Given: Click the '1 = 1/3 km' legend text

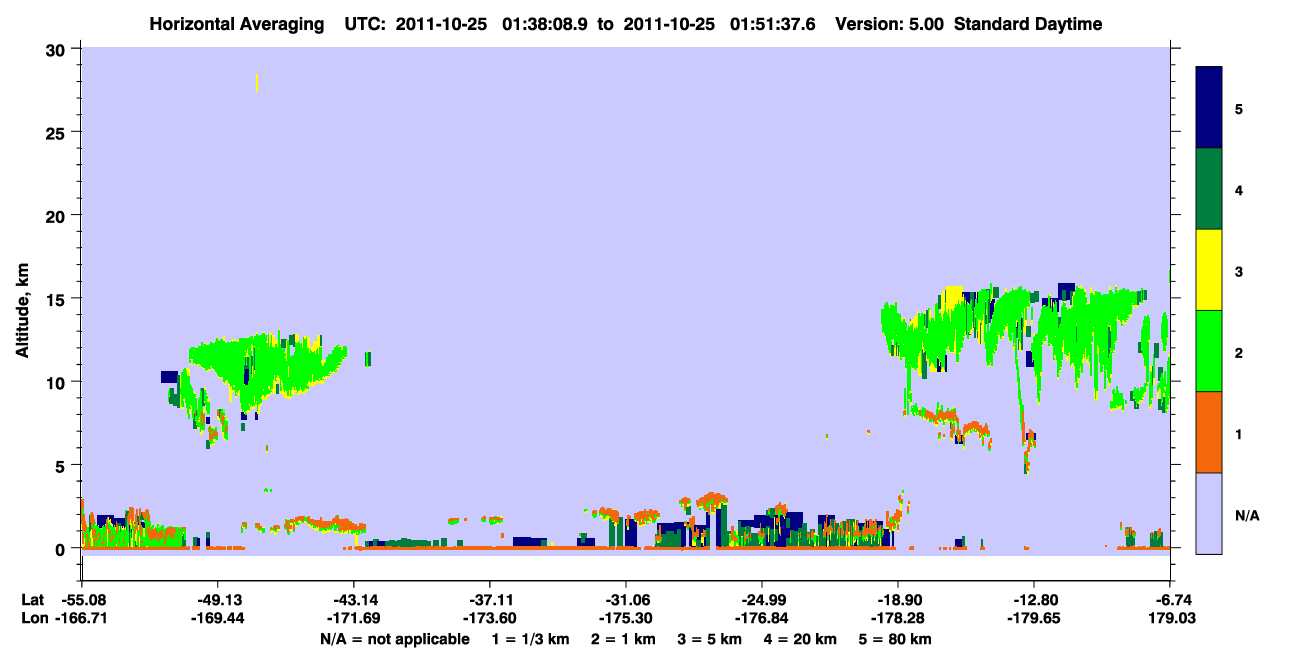Looking at the screenshot, I should (529, 639).
